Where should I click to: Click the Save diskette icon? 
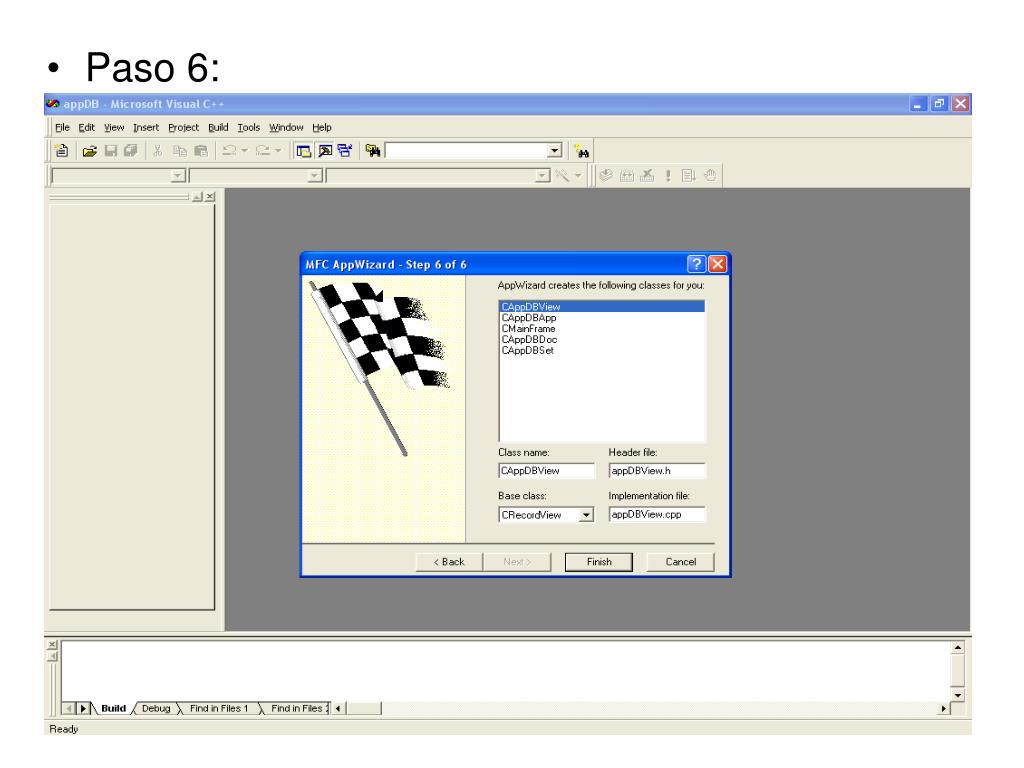[x=110, y=151]
